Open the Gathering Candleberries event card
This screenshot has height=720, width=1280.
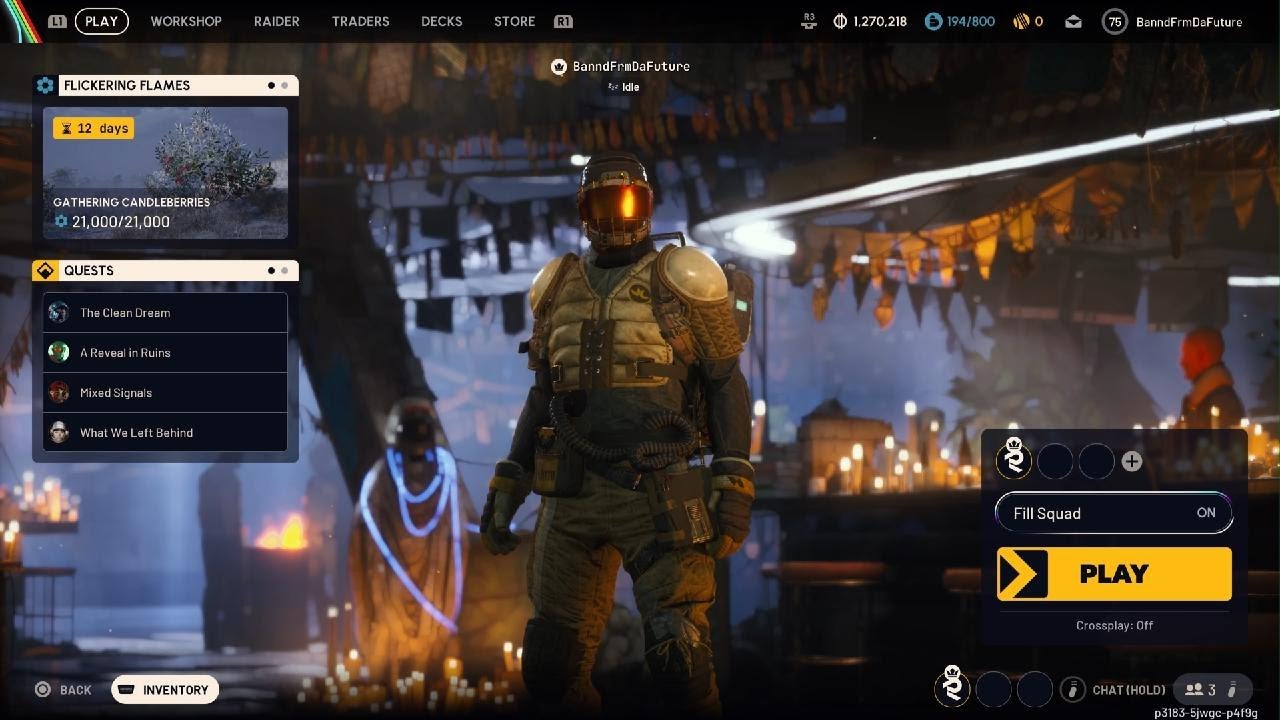165,173
